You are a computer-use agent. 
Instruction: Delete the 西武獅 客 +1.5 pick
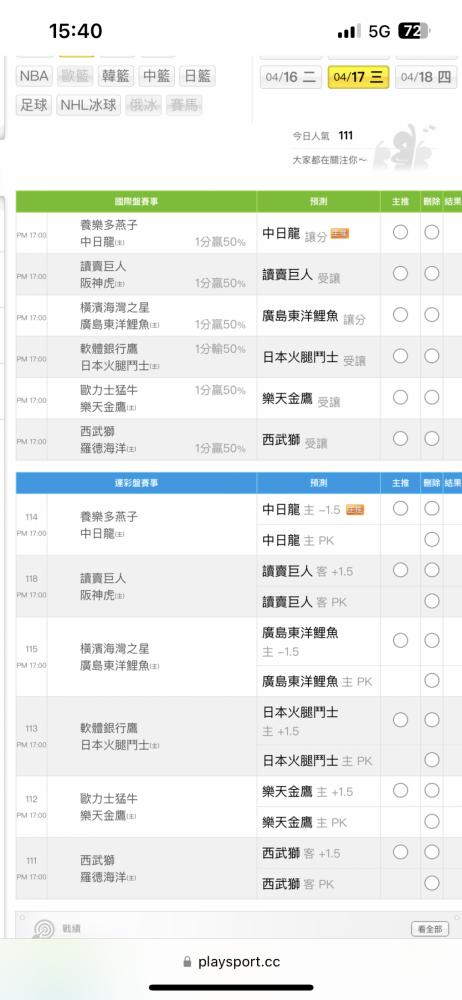click(432, 852)
